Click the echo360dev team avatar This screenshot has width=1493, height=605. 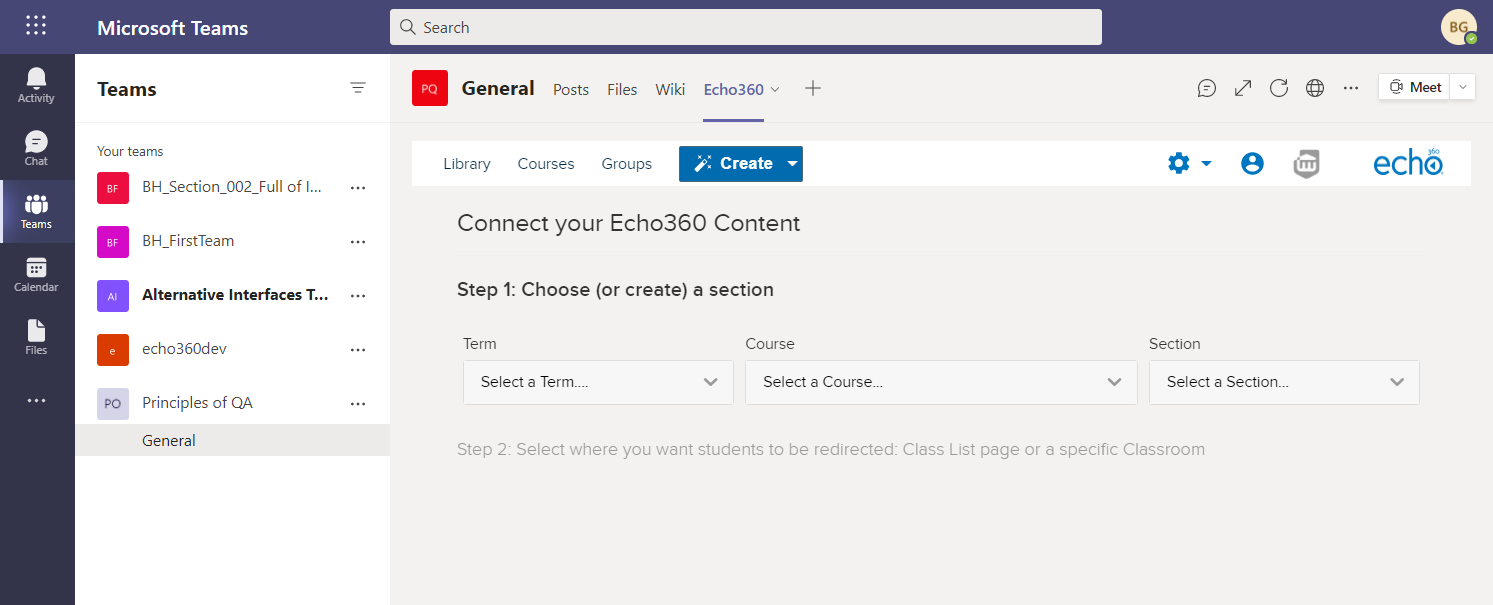pyautogui.click(x=113, y=349)
